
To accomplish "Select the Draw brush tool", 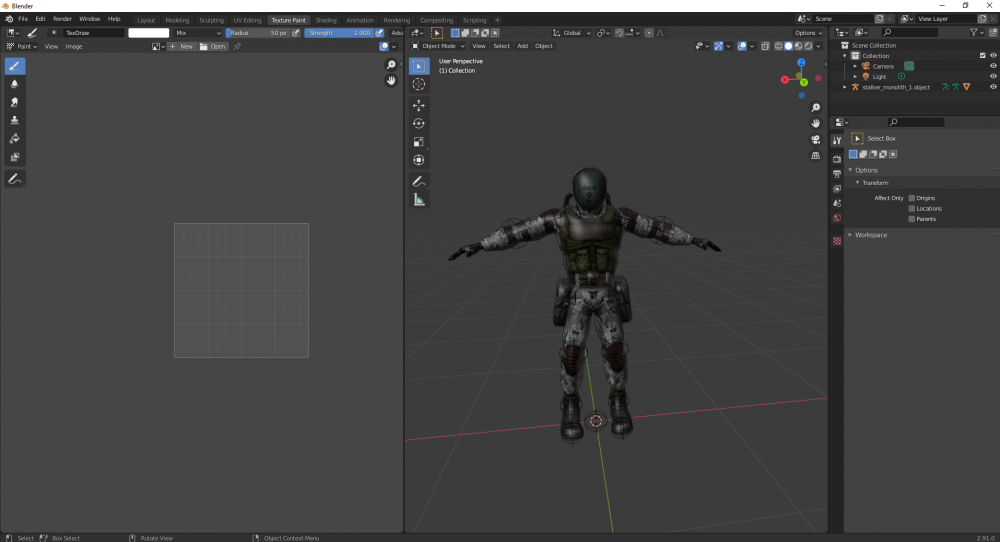I will [15, 66].
